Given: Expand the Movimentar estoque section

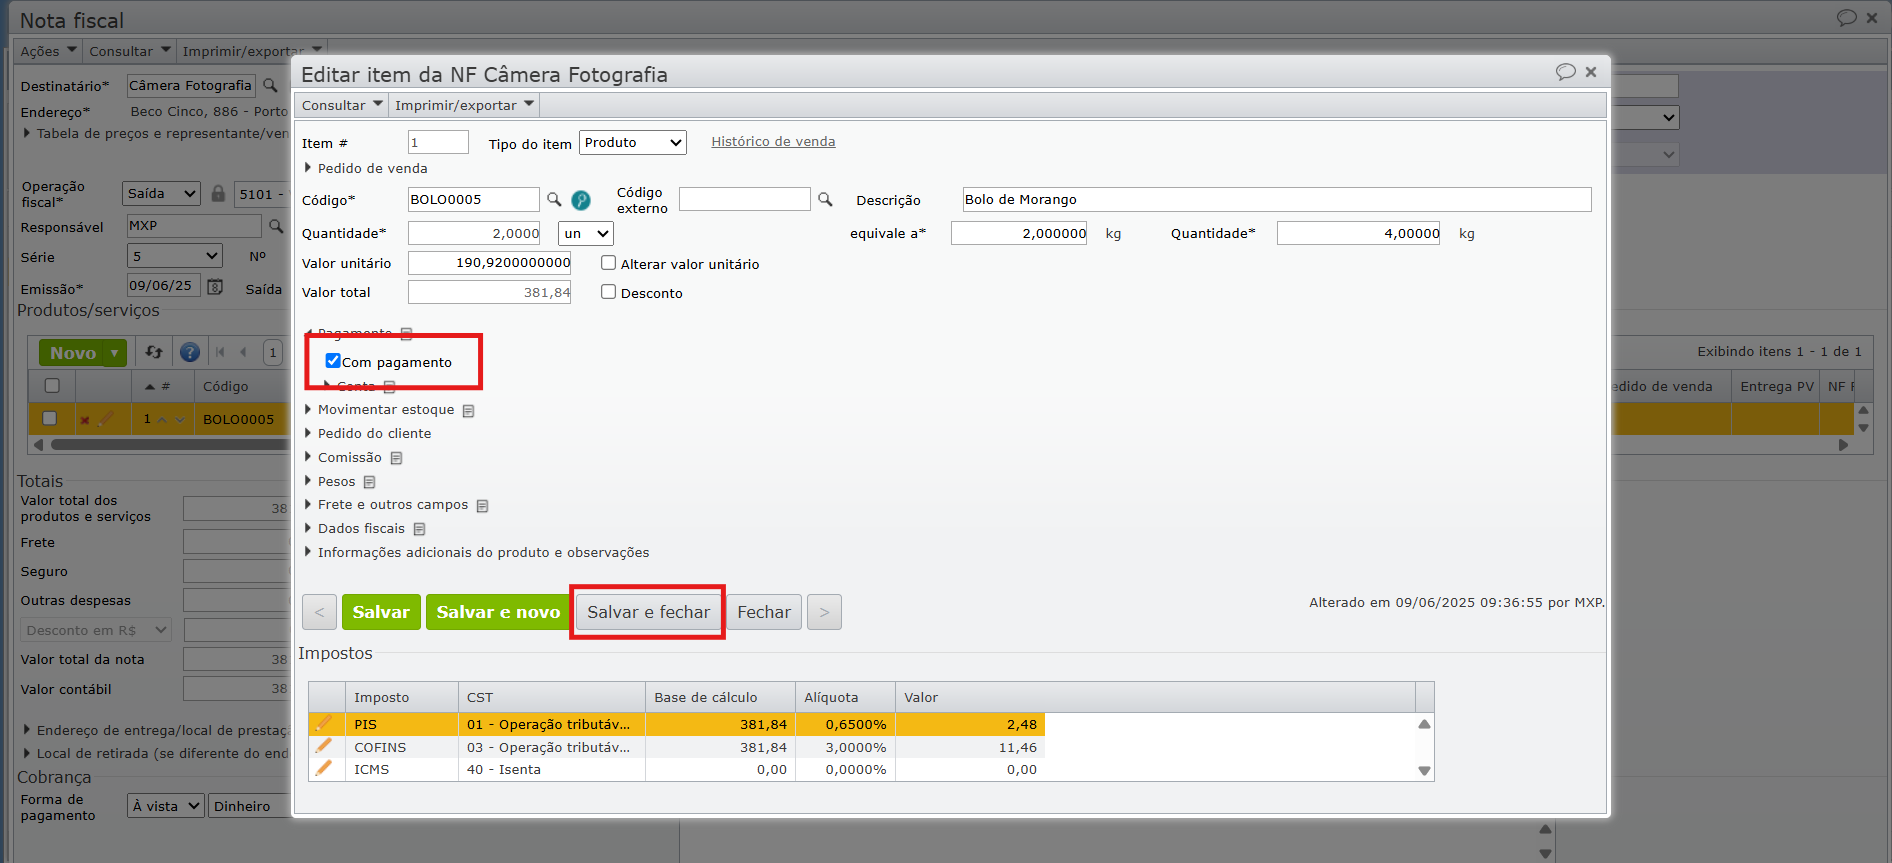Looking at the screenshot, I should click(381, 410).
